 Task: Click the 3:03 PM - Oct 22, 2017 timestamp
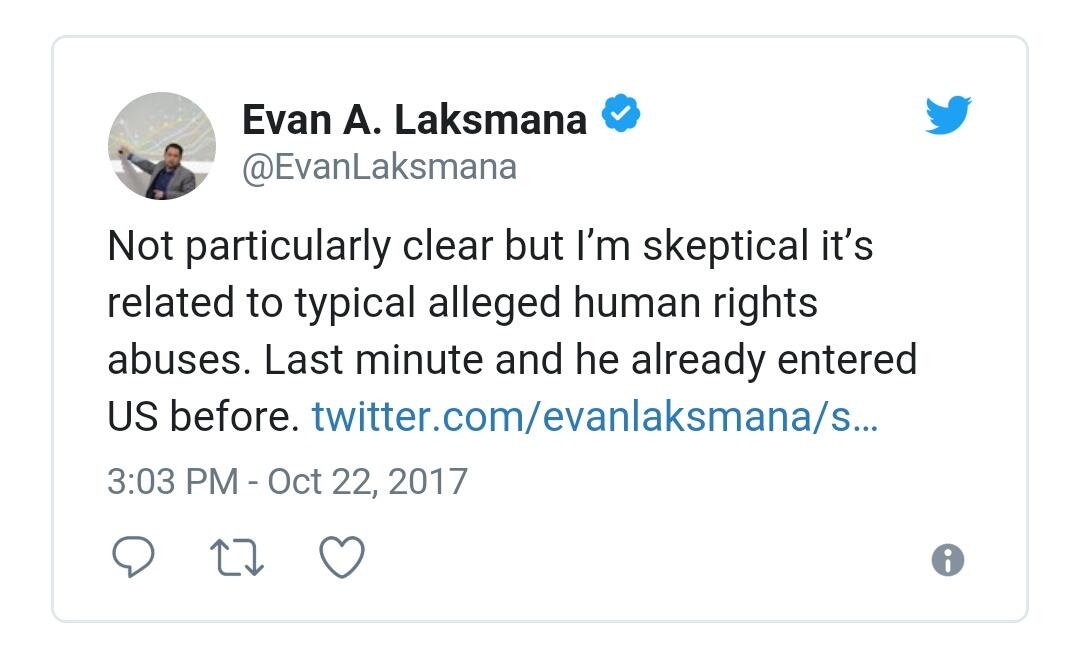pos(288,481)
